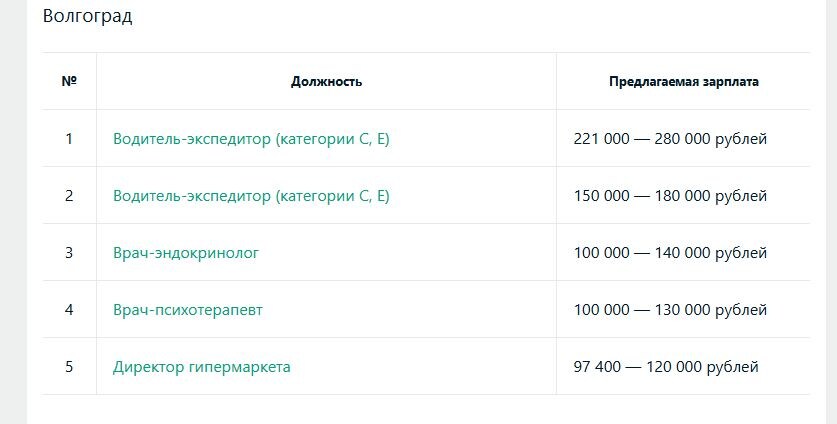Click the 100 000 — 140 000 рублей salary

(x=670, y=253)
